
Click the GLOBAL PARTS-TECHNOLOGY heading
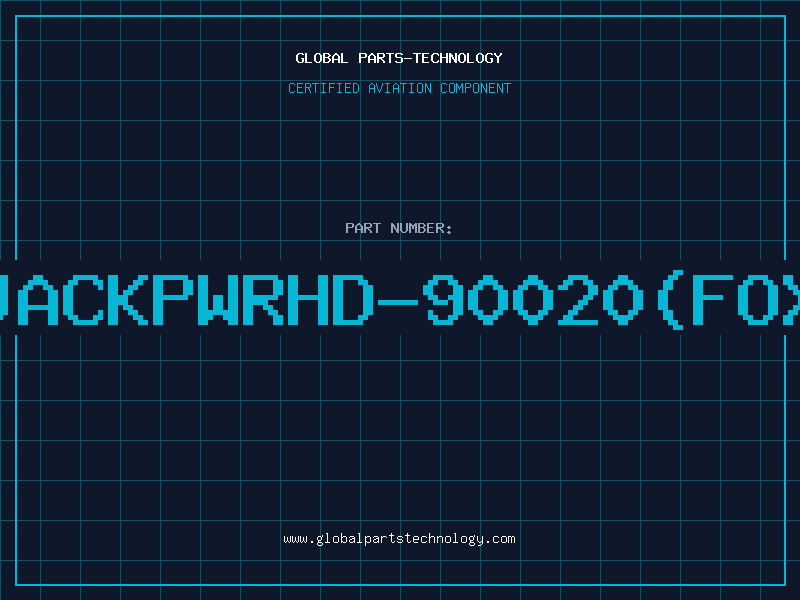[x=399, y=58]
